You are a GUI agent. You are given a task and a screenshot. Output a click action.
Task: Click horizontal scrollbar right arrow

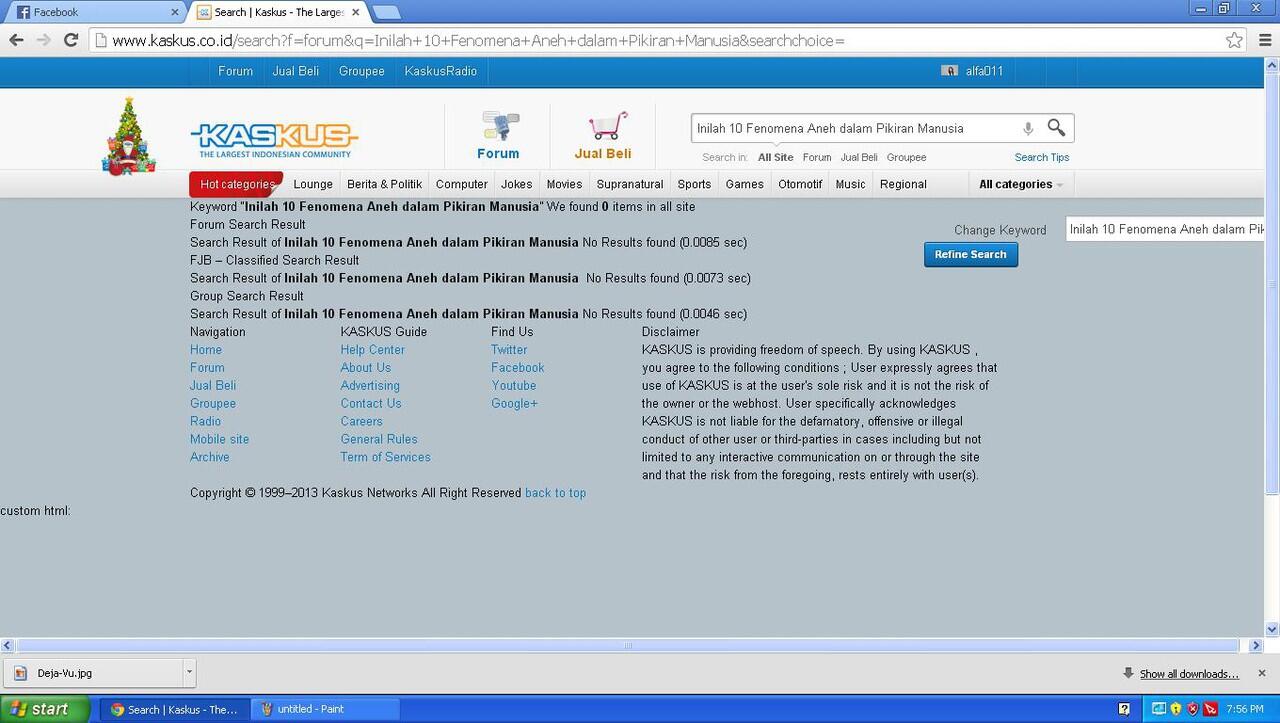click(x=1256, y=645)
